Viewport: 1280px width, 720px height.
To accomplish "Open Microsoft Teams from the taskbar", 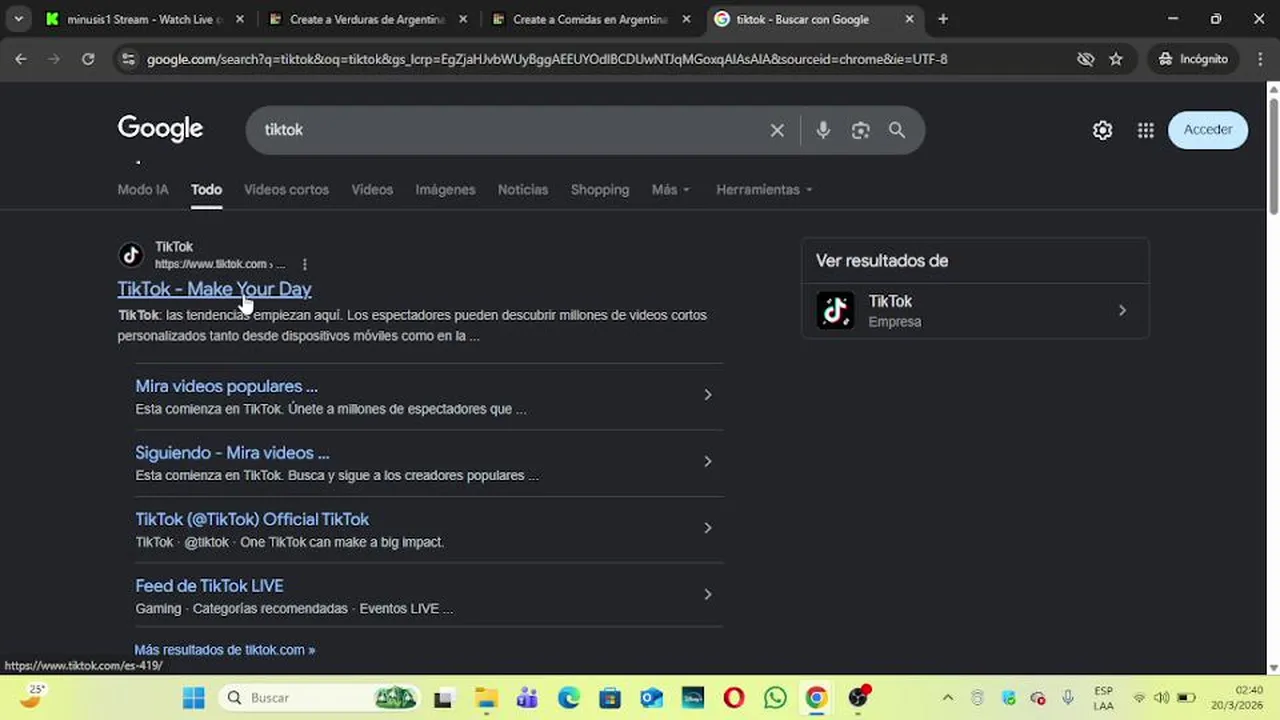I will coord(527,697).
